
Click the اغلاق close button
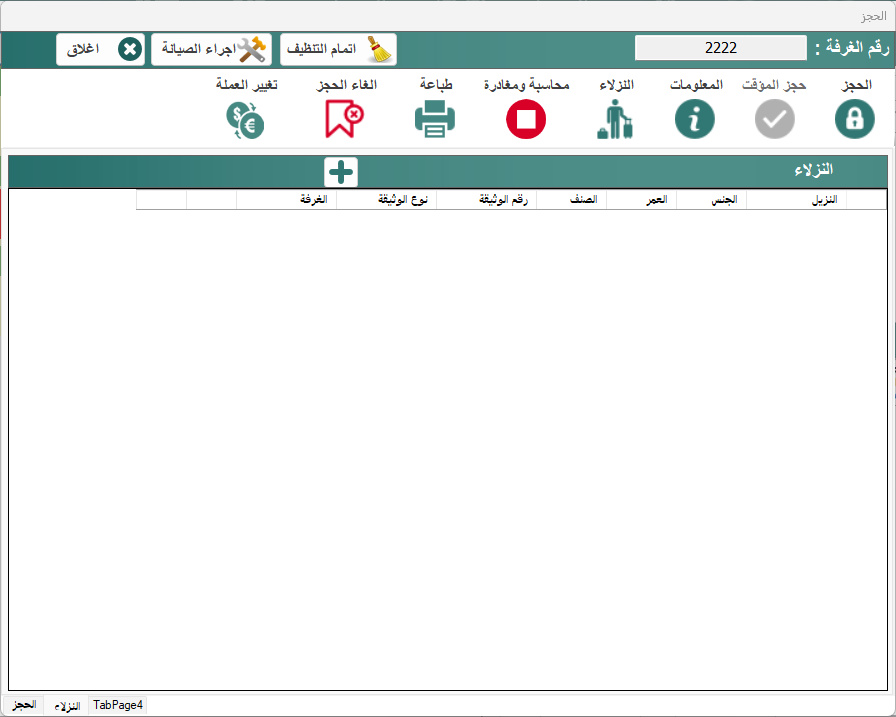(101, 49)
